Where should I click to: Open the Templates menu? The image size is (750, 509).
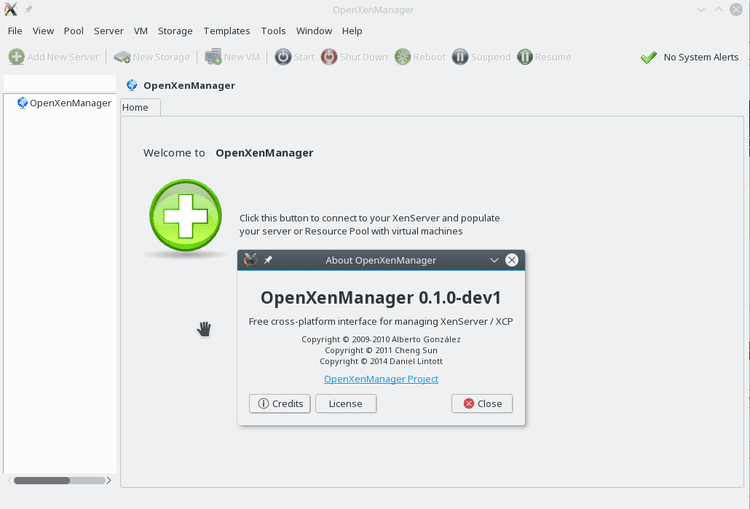(227, 31)
